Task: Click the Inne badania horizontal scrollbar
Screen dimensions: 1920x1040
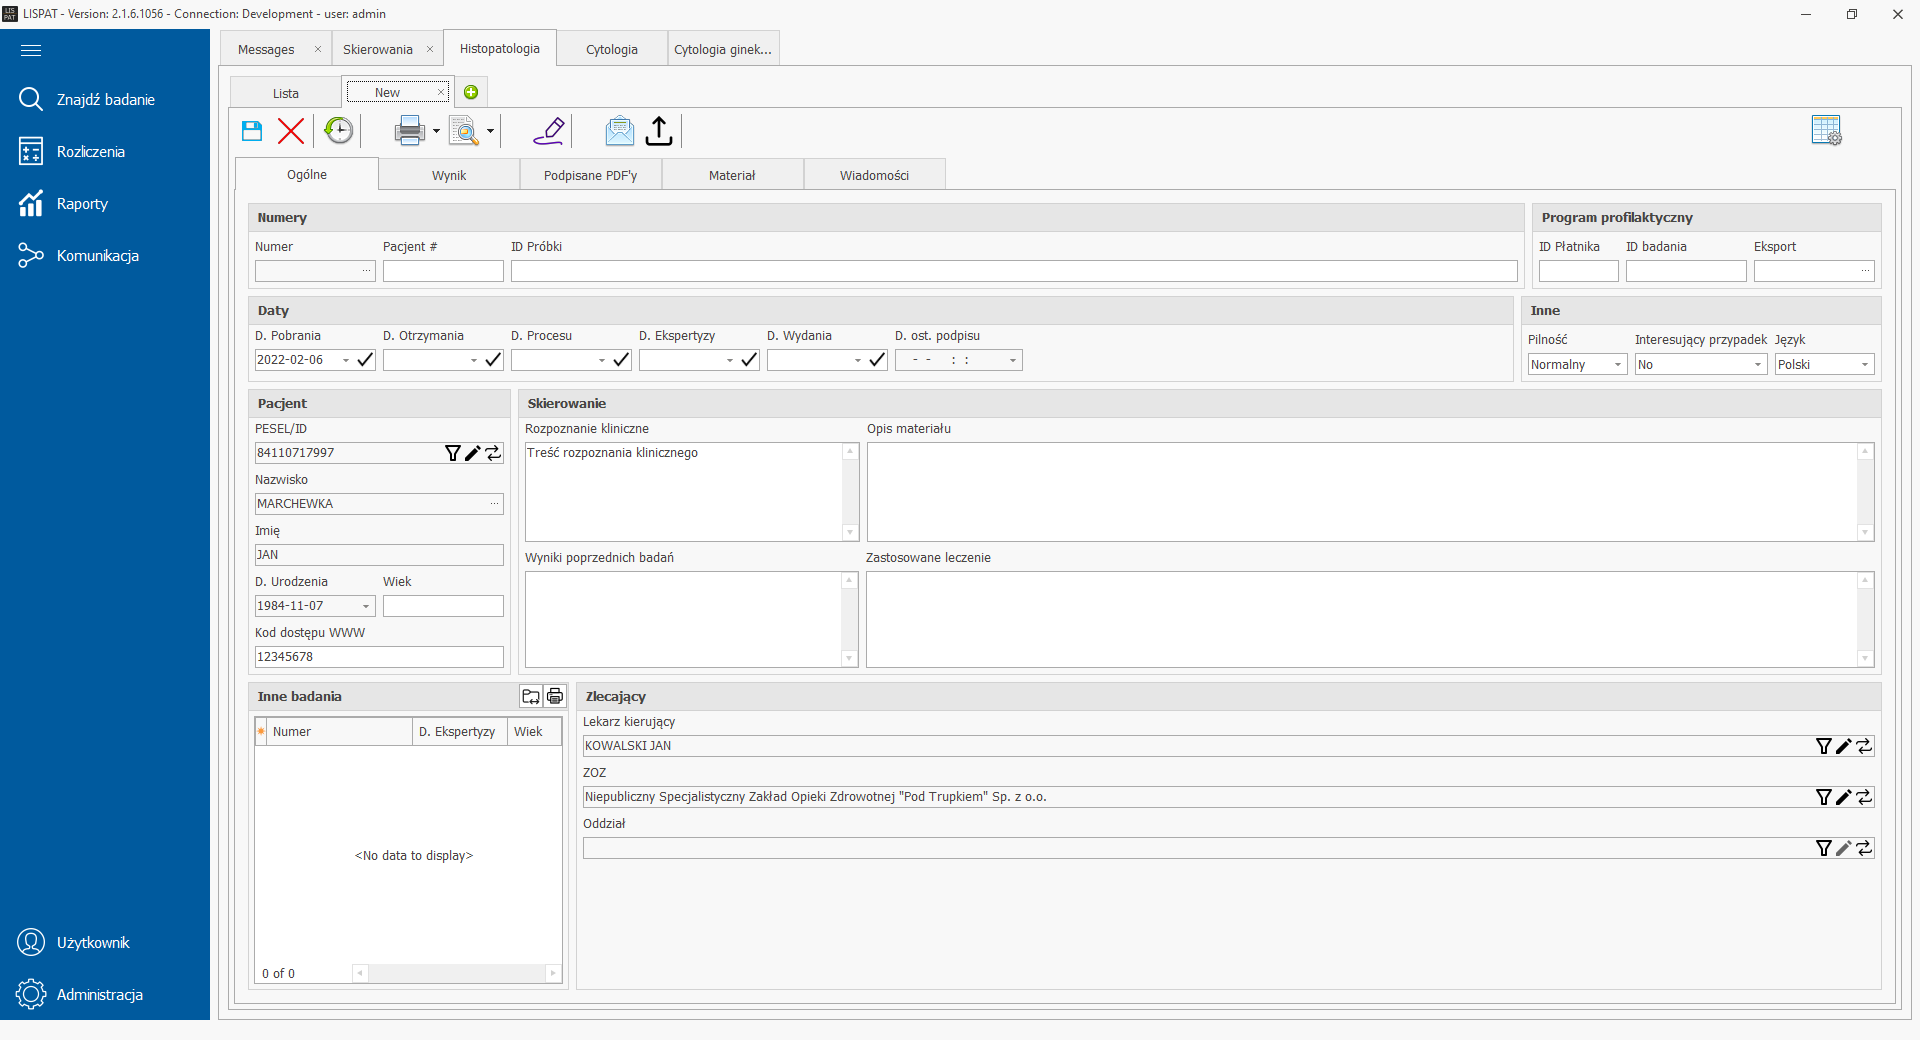Action: coord(456,973)
